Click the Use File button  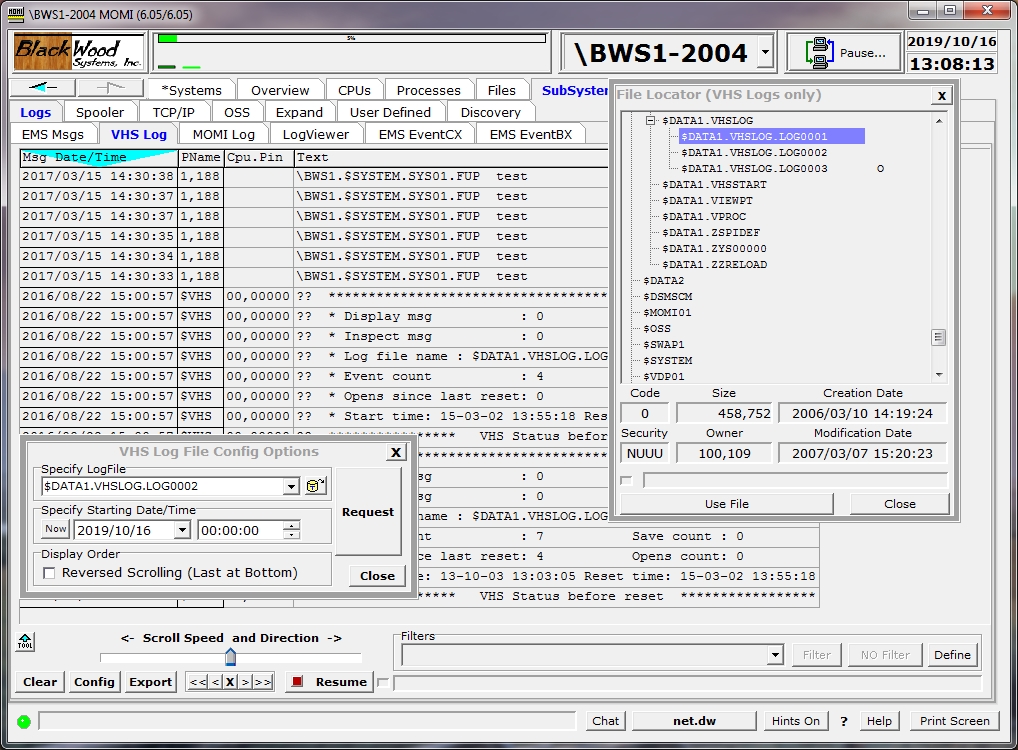pyautogui.click(x=726, y=504)
